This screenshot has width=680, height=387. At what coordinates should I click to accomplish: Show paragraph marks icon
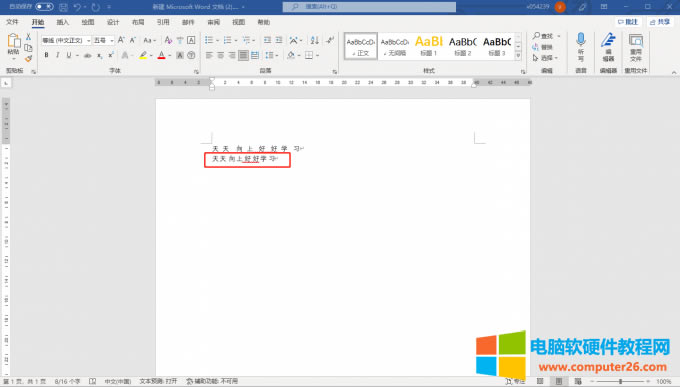click(x=330, y=40)
